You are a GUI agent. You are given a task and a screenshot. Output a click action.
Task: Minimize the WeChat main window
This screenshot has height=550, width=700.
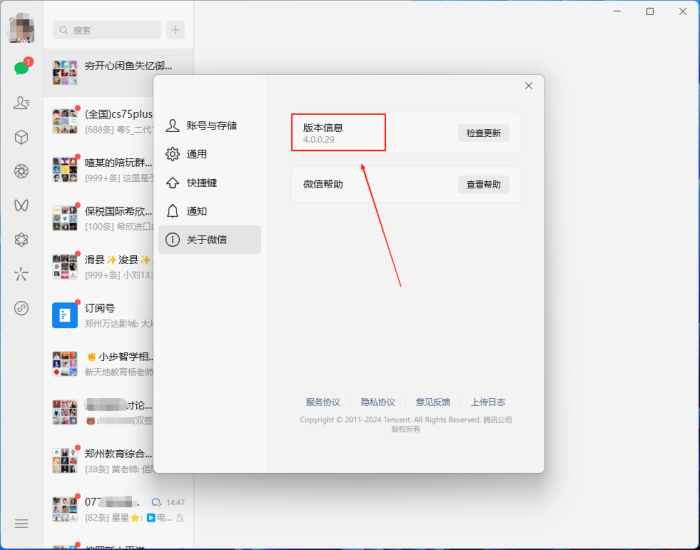coord(617,12)
